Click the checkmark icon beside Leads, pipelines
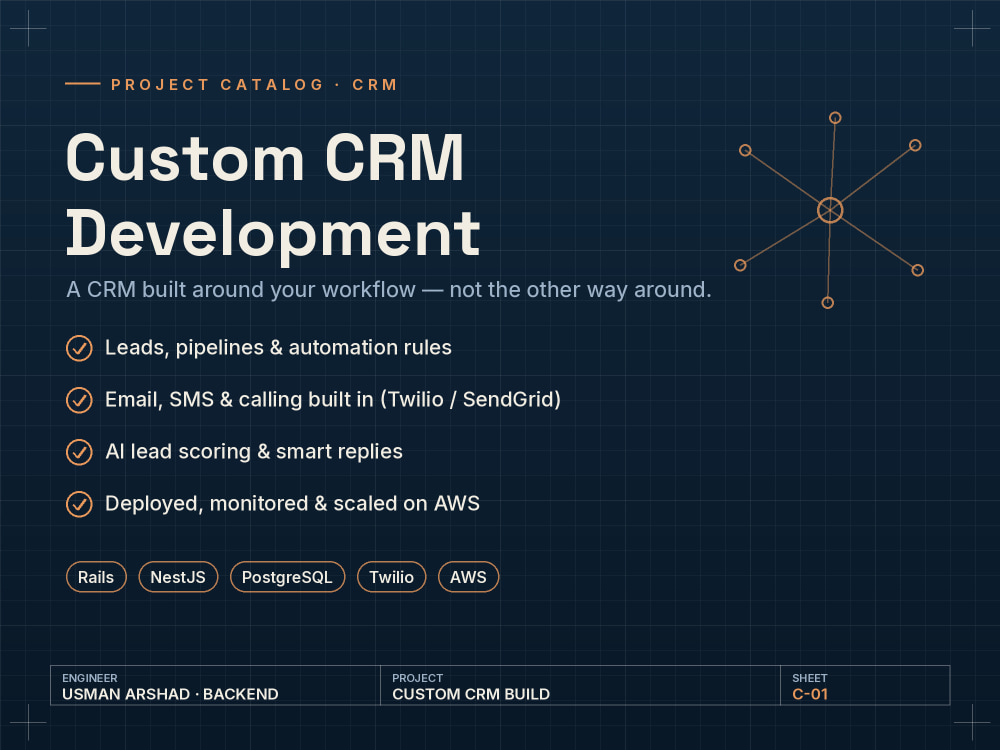The height and width of the screenshot is (750, 1000). coord(79,348)
